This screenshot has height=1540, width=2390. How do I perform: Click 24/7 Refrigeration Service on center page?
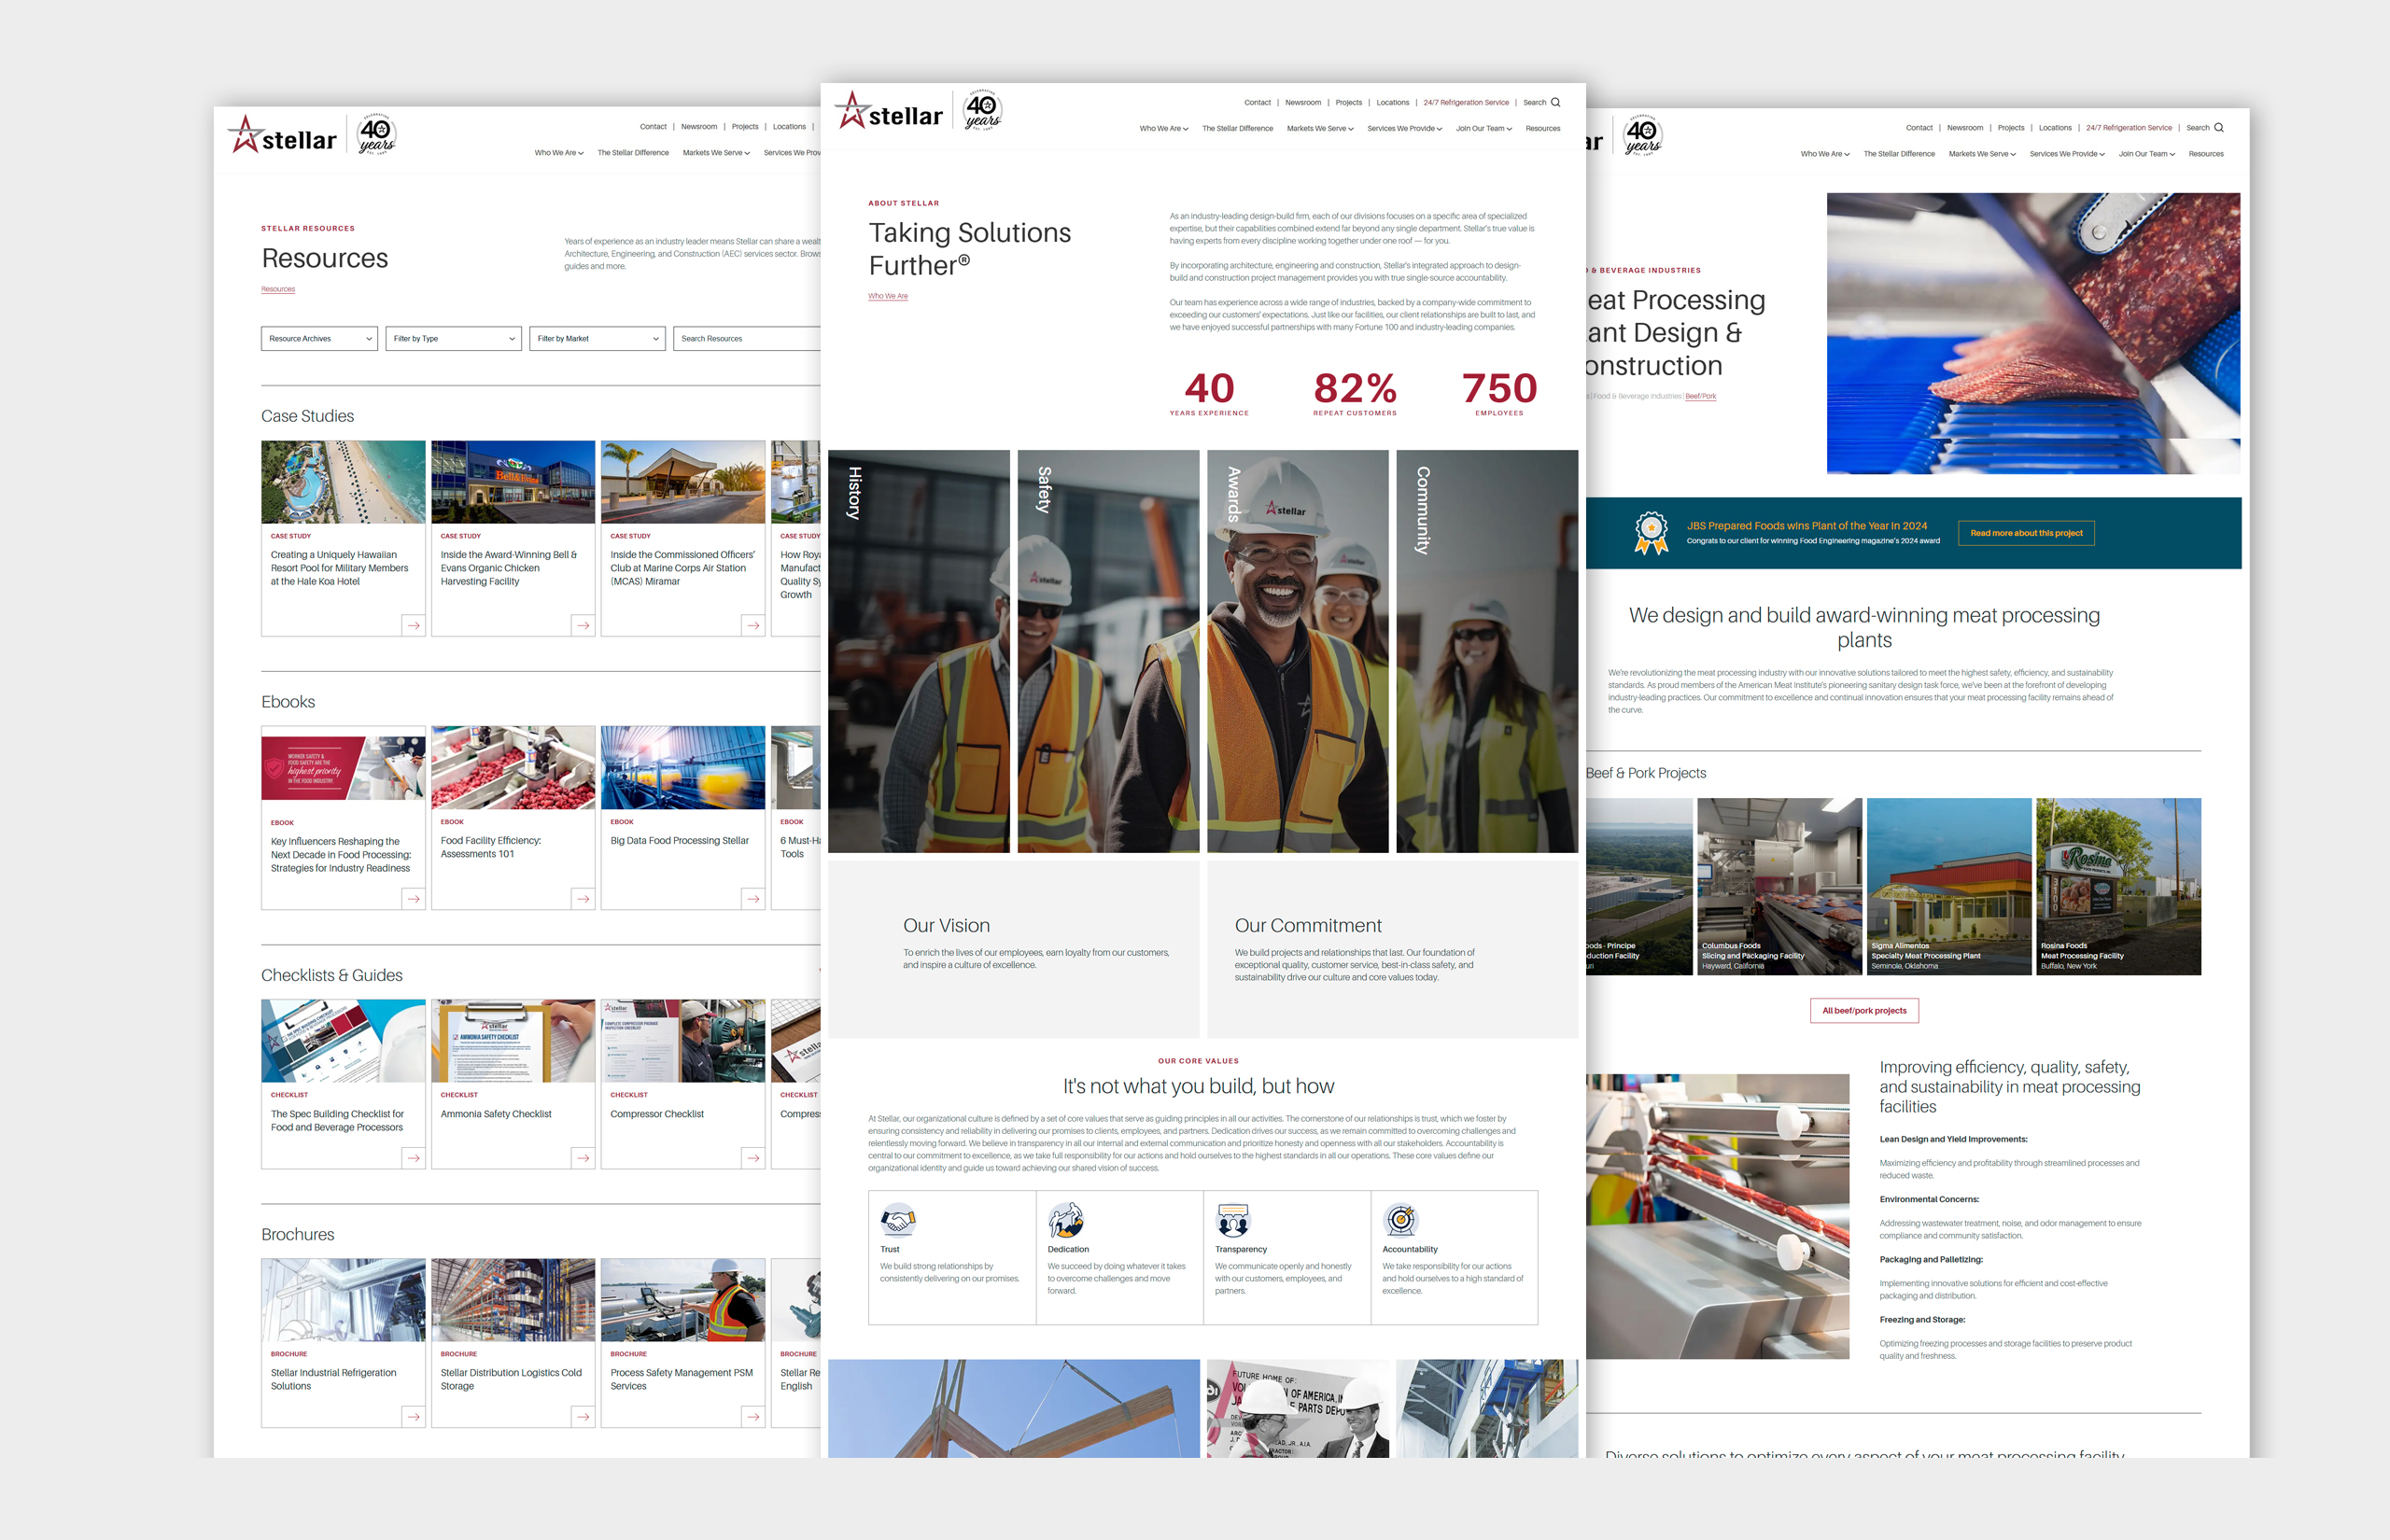tap(1466, 102)
